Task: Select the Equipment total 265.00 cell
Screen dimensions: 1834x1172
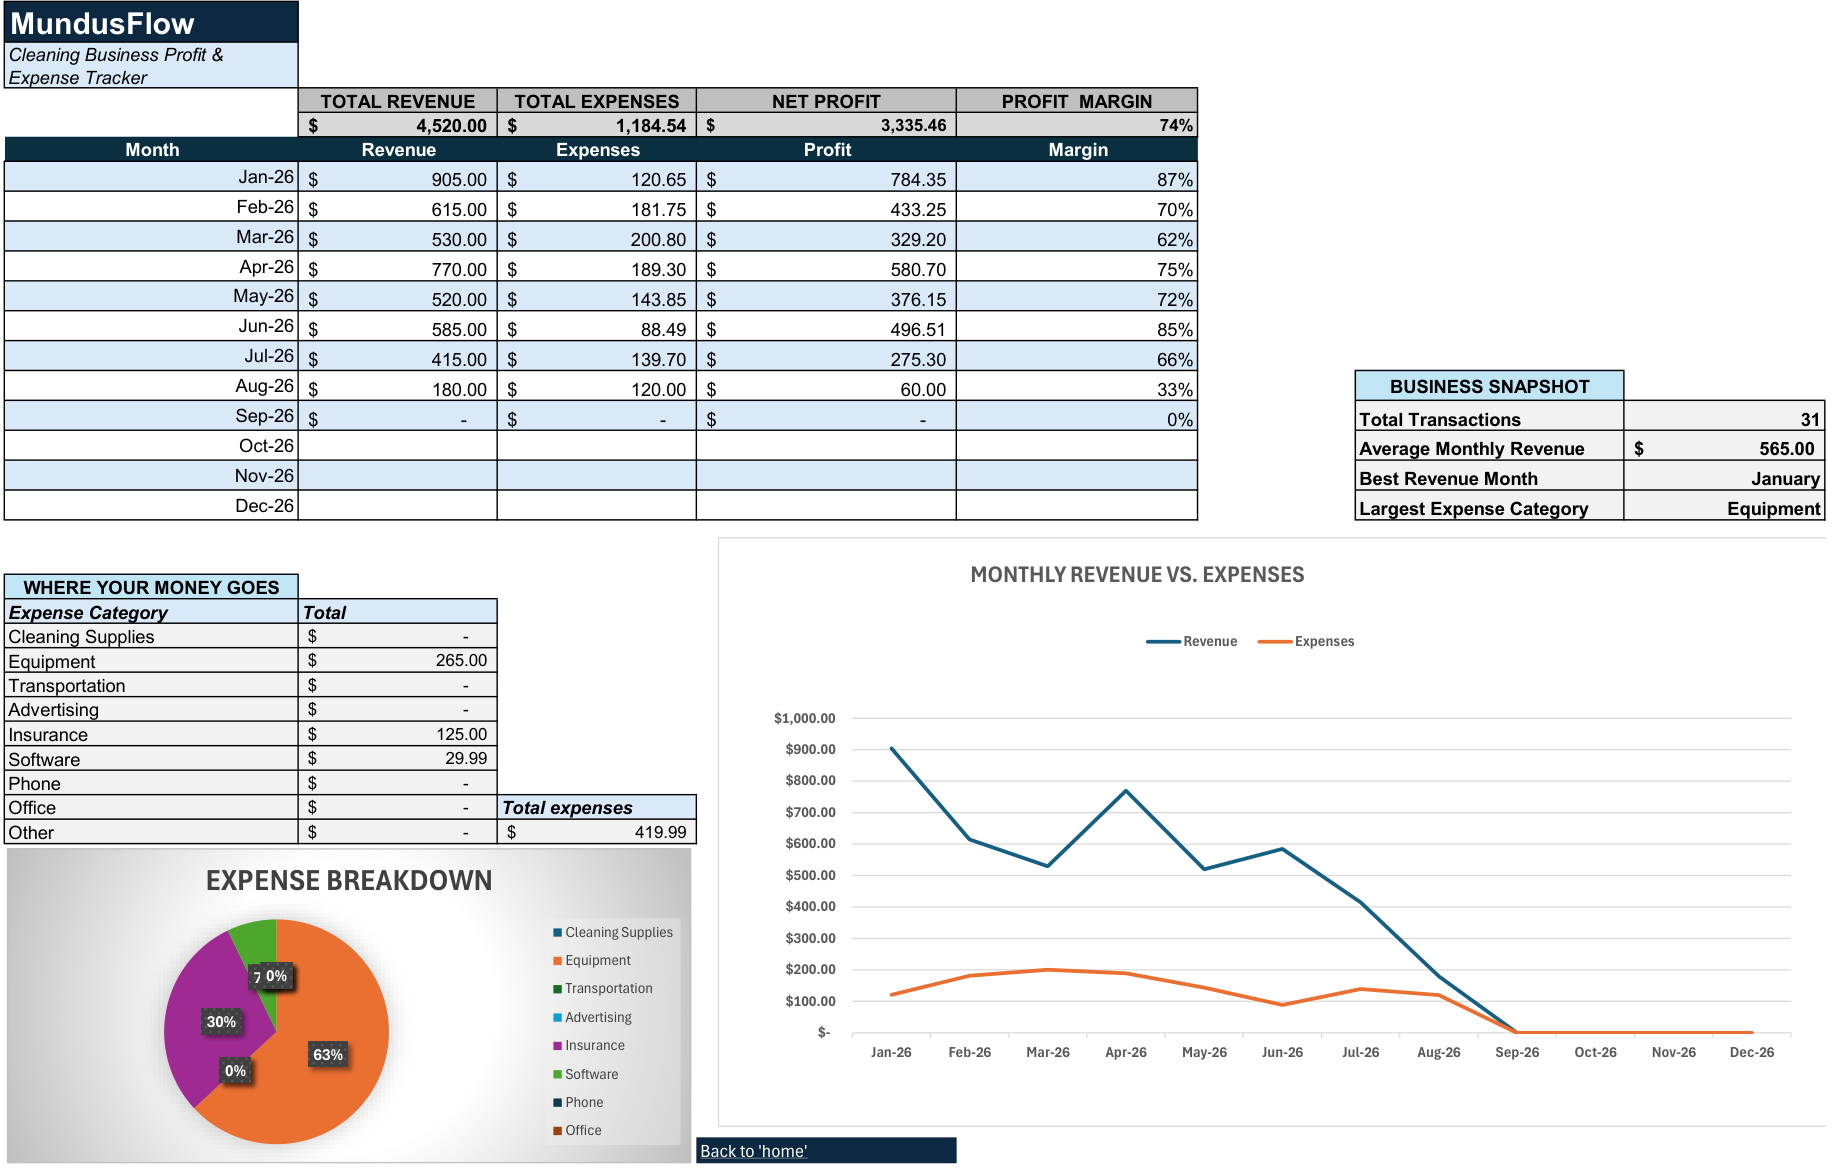Action: coord(397,660)
